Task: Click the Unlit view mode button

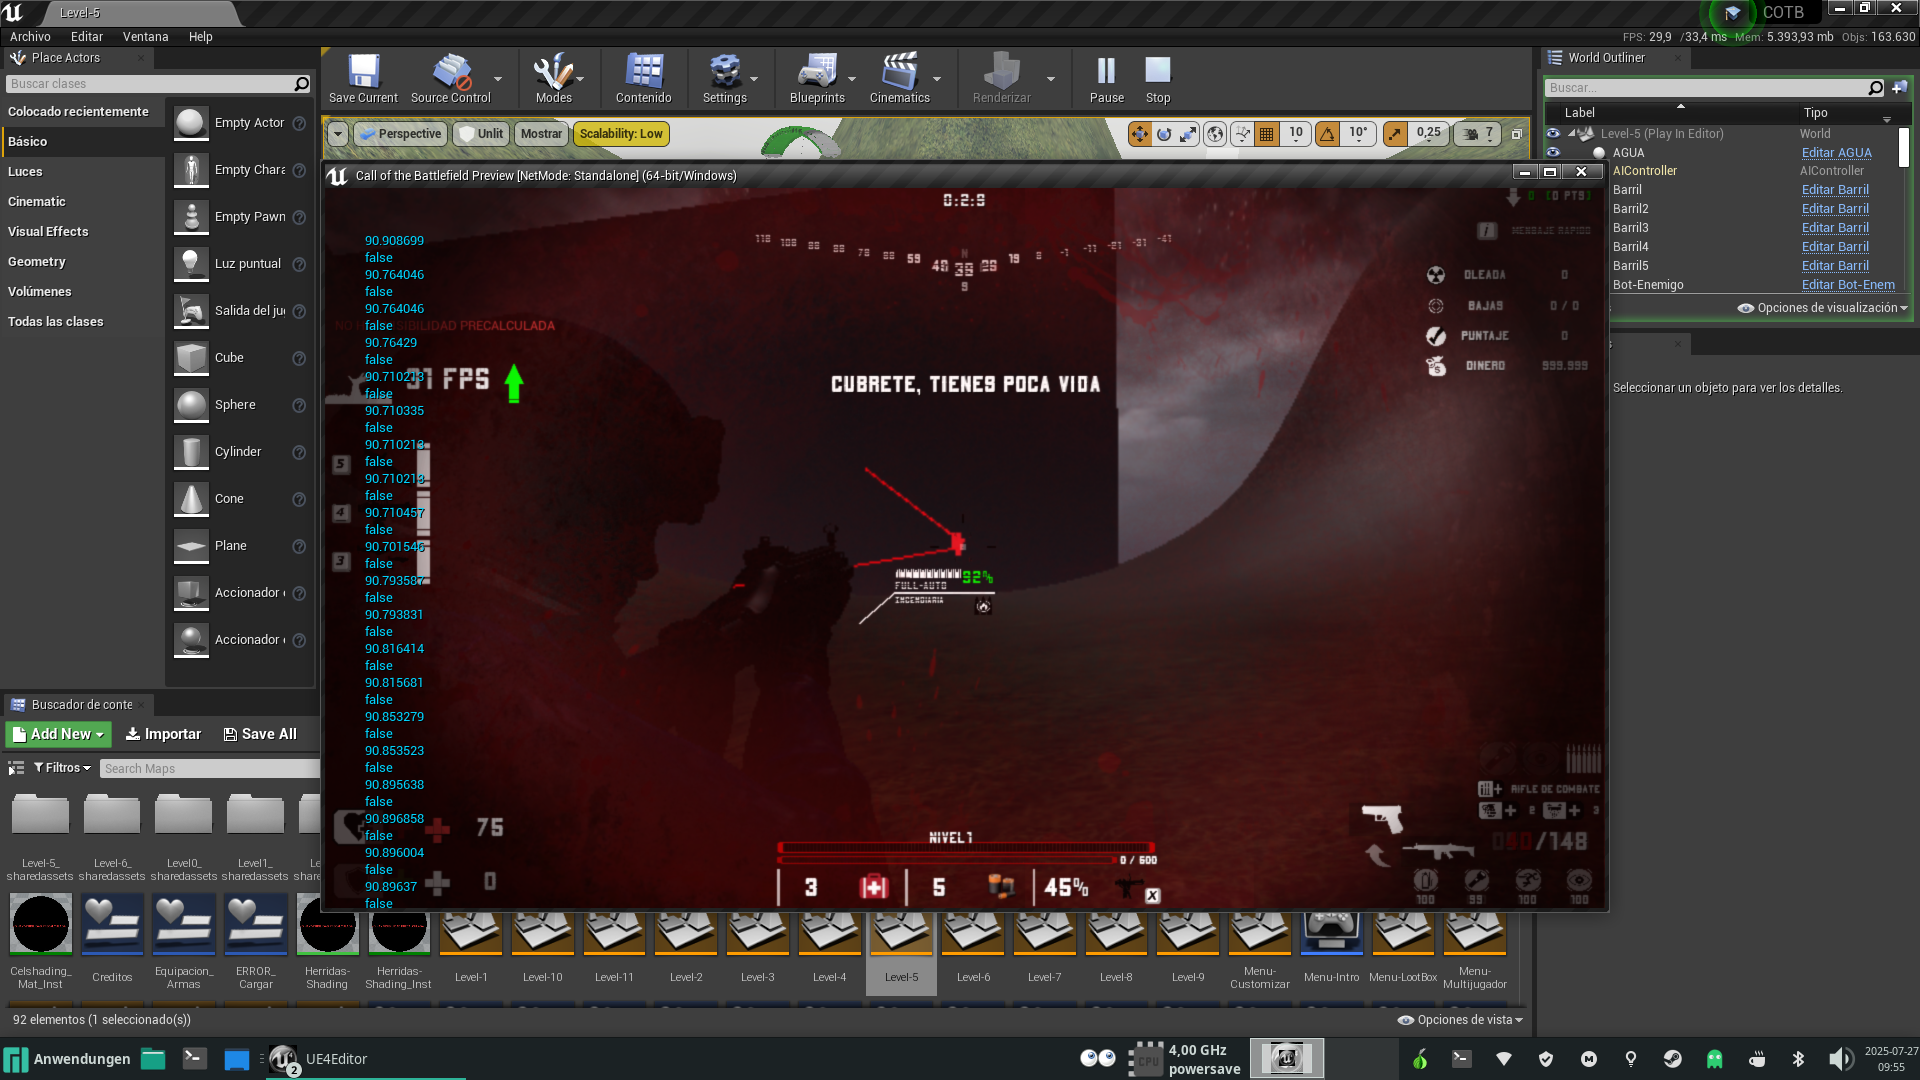Action: 481,134
